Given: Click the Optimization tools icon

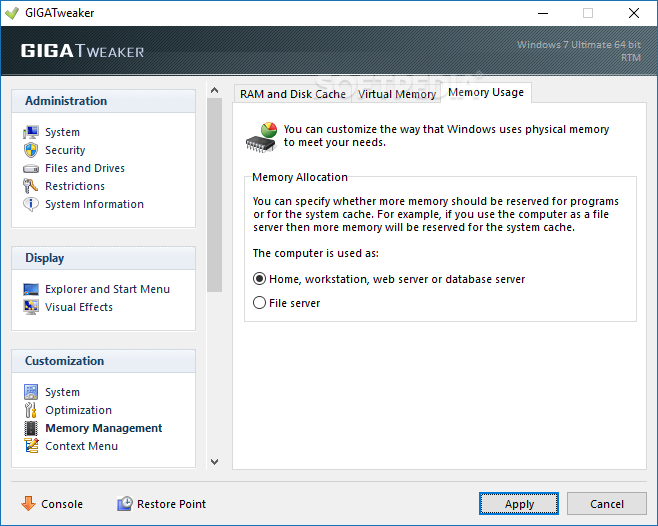Looking at the screenshot, I should pos(31,410).
